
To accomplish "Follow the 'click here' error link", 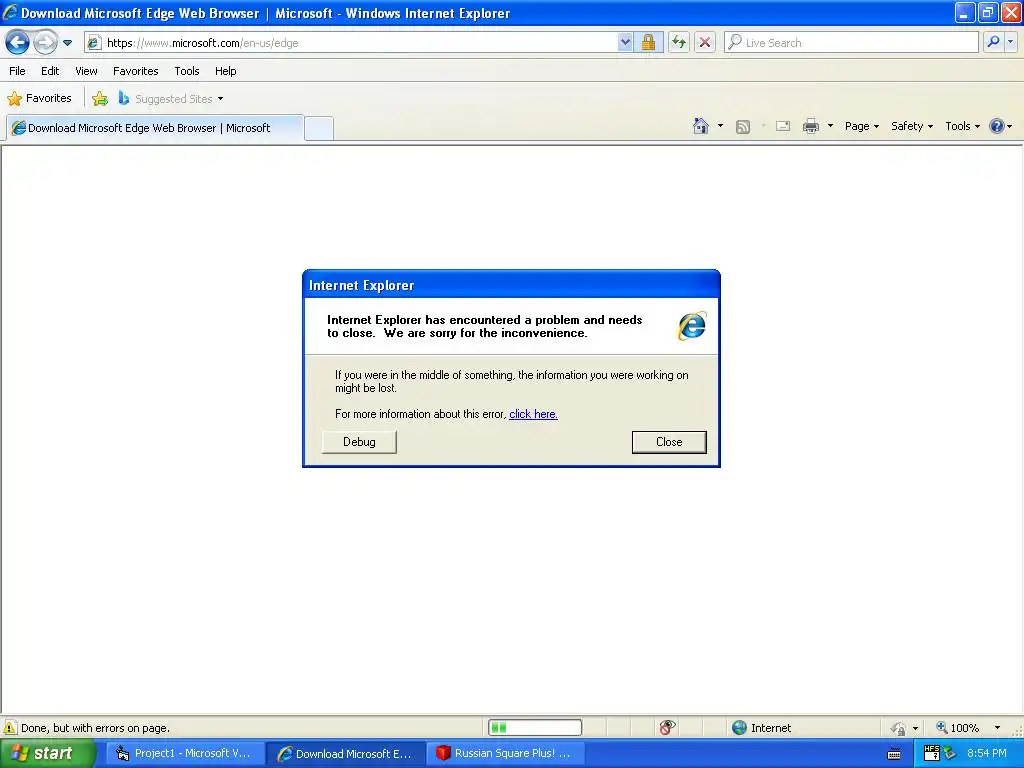I will coord(533,414).
